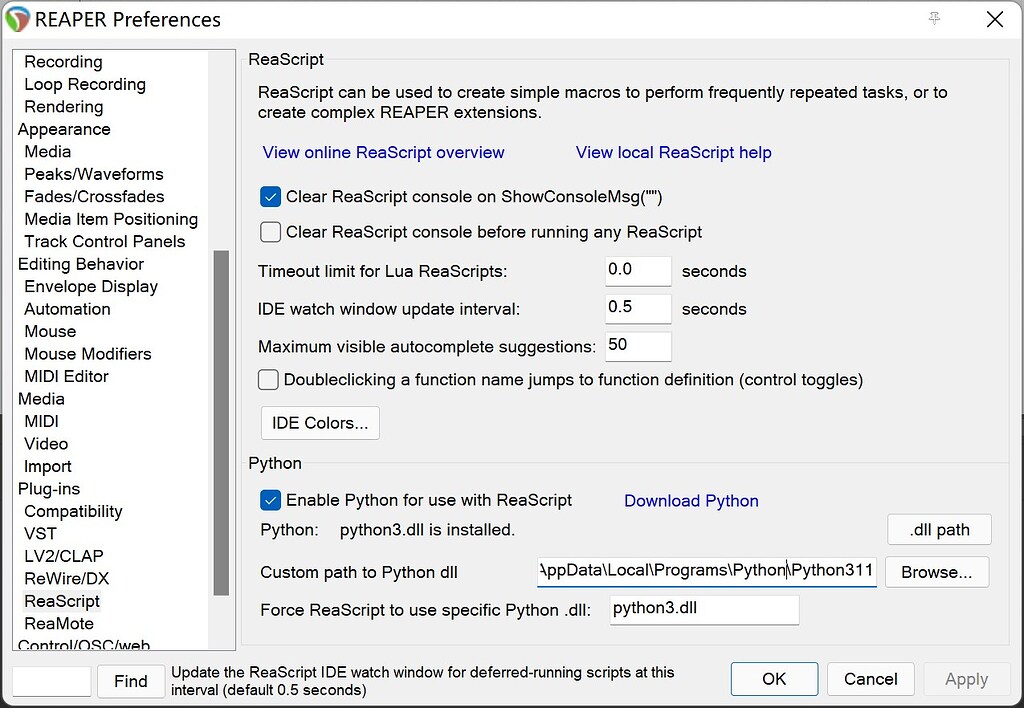
Task: Select Mouse preferences page
Action: click(x=50, y=331)
